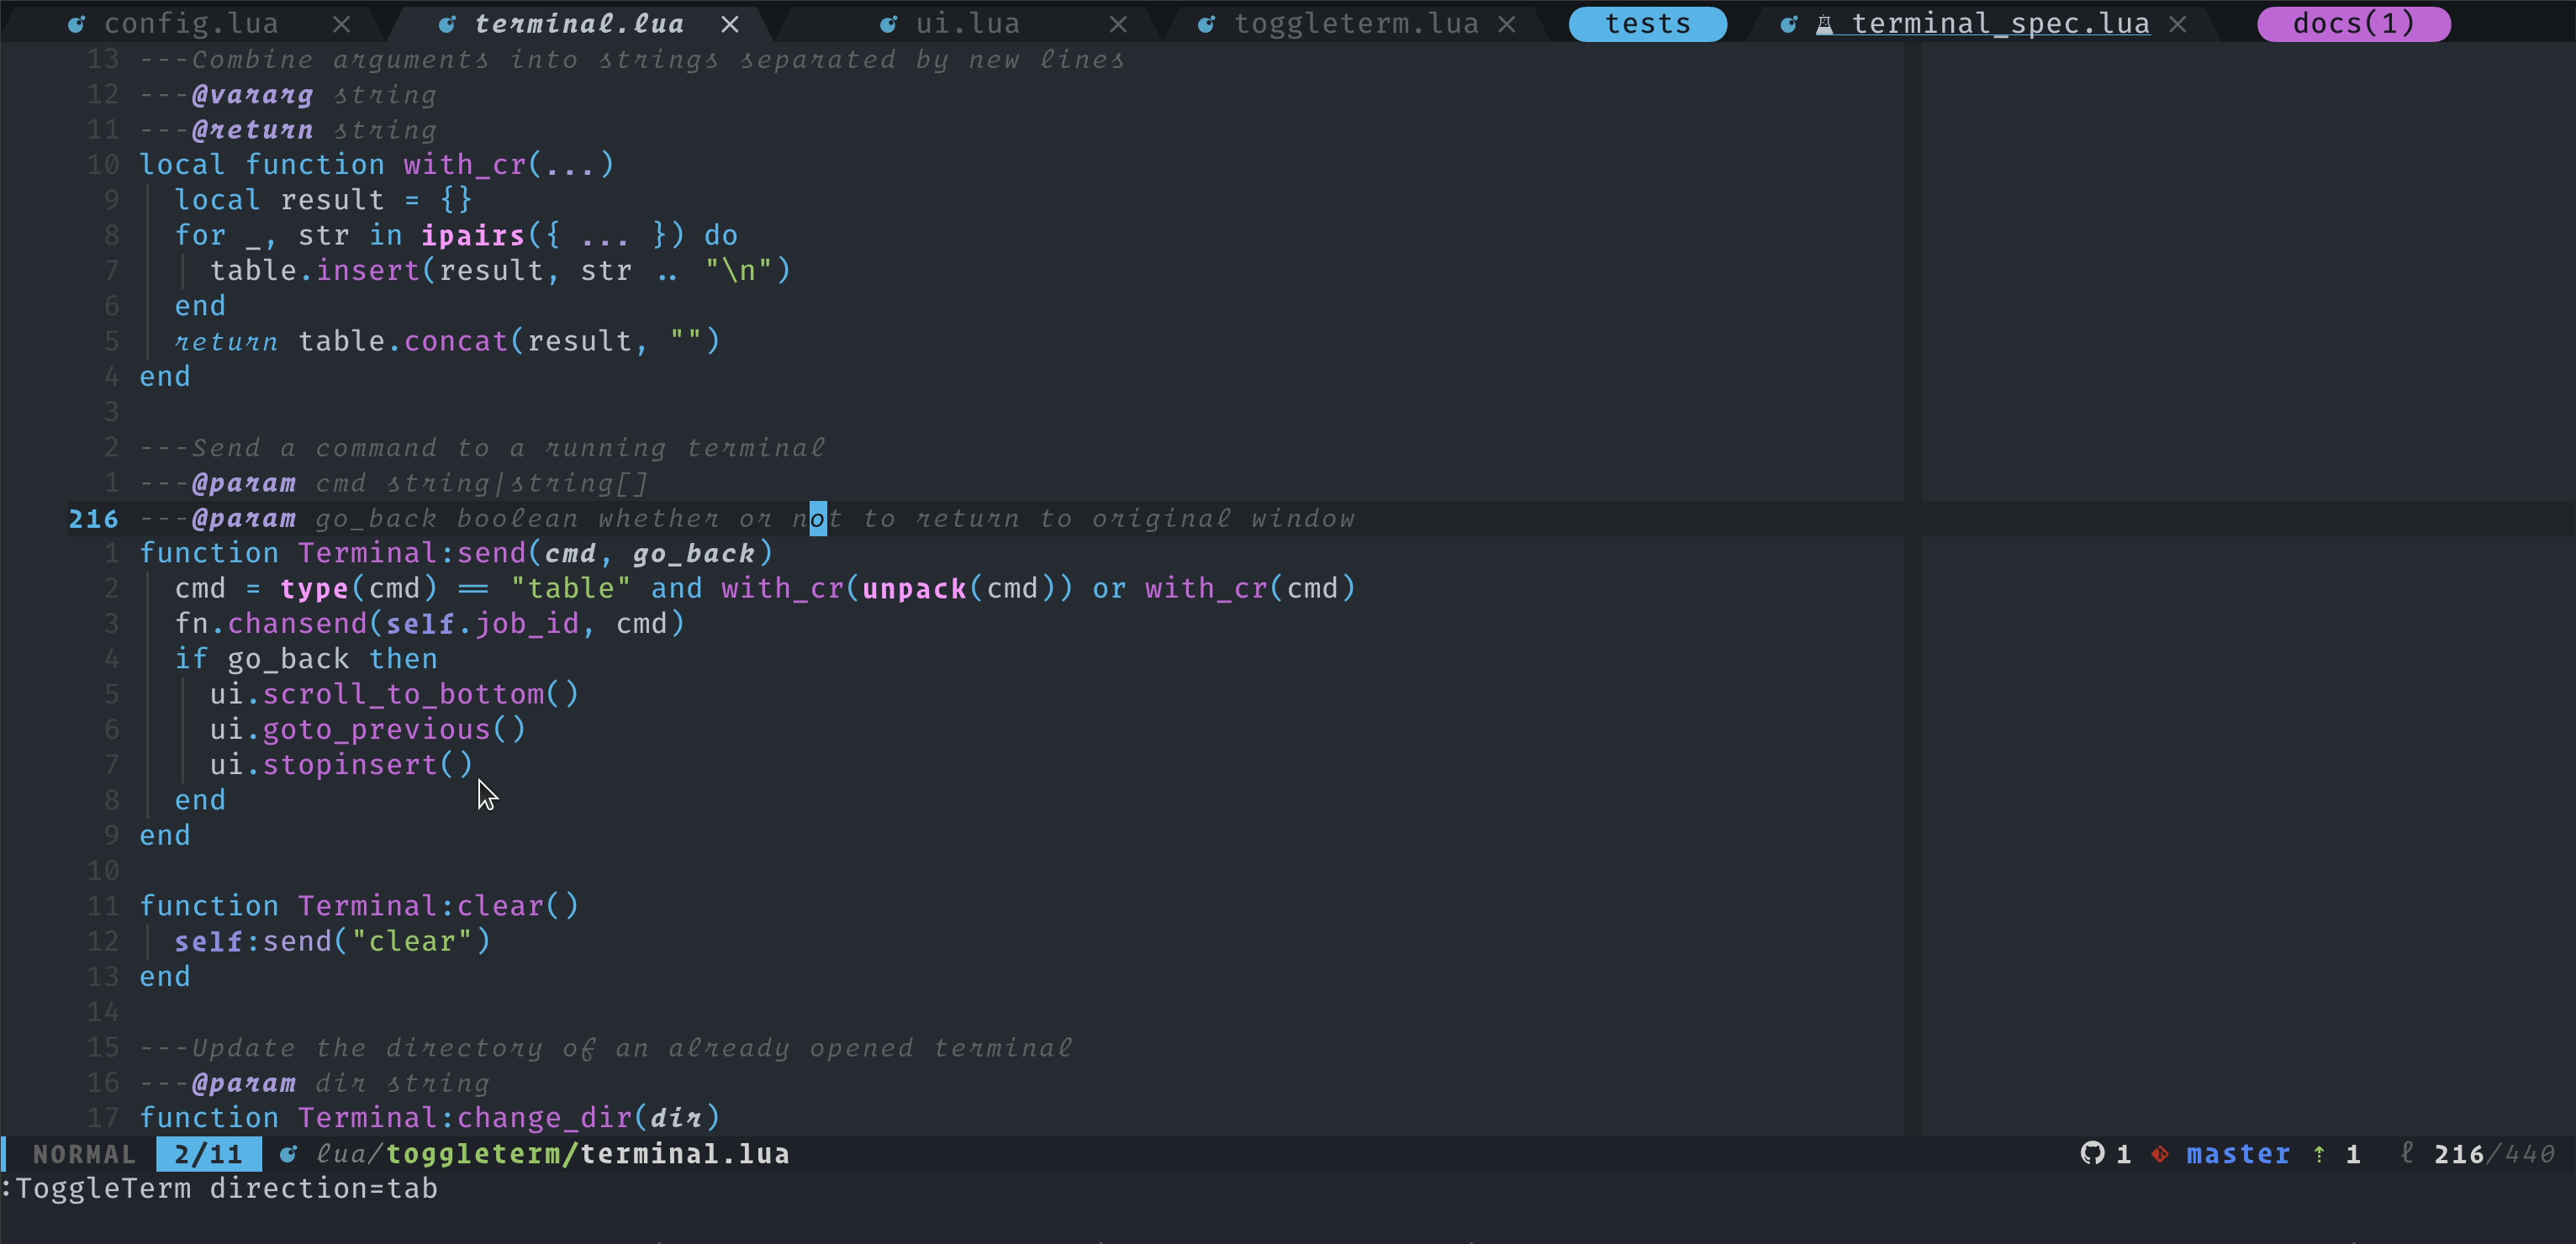The width and height of the screenshot is (2576, 1244).
Task: Click the Lua icon on ui.lua tab
Action: (888, 24)
